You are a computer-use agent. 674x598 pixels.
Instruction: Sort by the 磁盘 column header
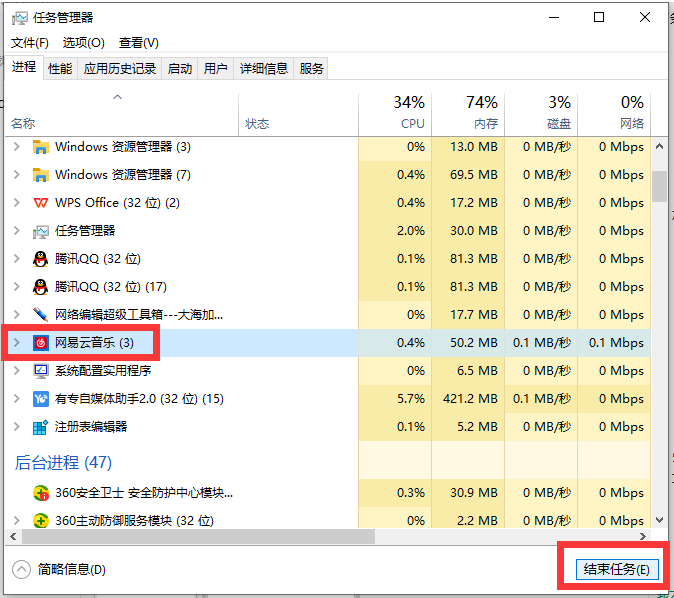click(x=541, y=114)
